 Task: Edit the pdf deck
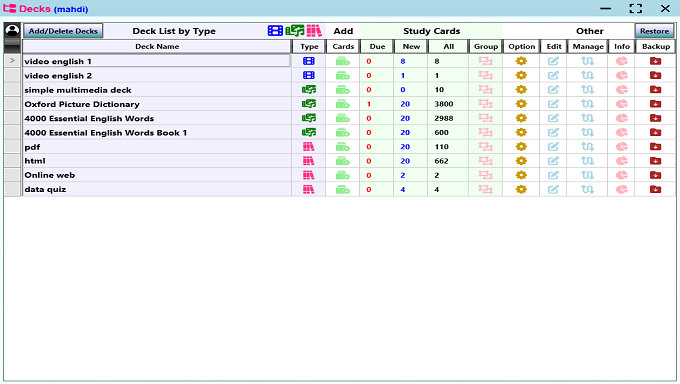pos(553,147)
